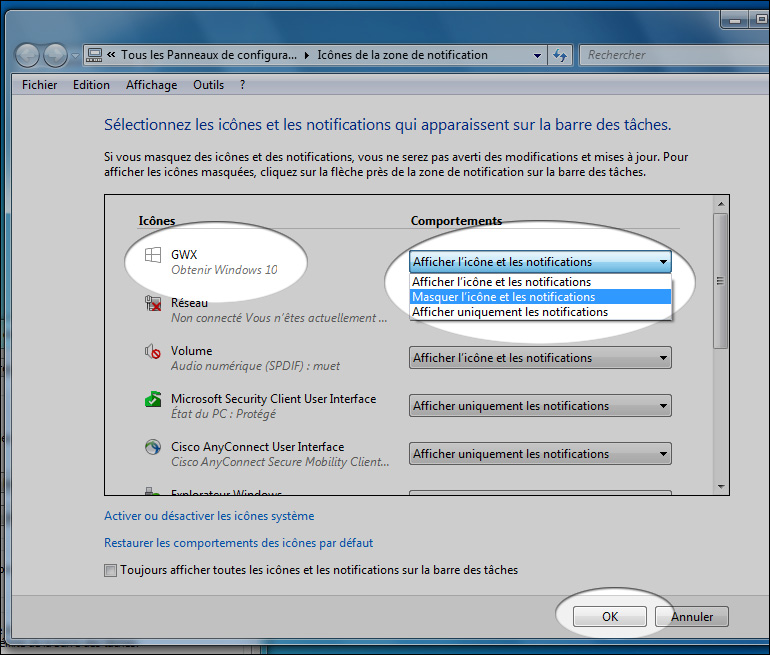
Task: Open the Fichier menu
Action: tap(39, 85)
